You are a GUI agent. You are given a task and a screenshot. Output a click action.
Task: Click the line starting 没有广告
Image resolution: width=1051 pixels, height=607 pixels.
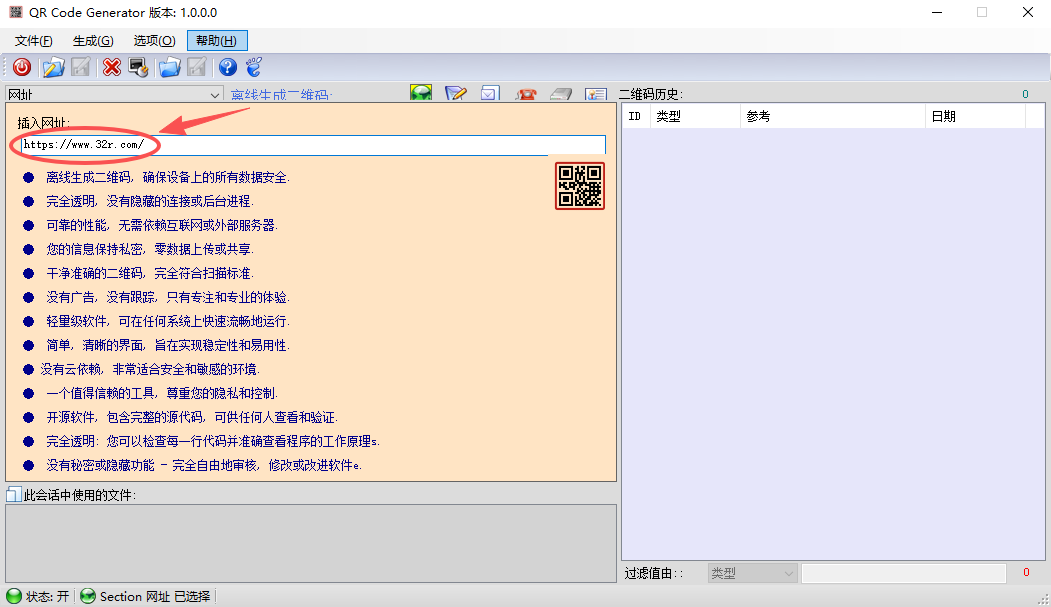(168, 297)
